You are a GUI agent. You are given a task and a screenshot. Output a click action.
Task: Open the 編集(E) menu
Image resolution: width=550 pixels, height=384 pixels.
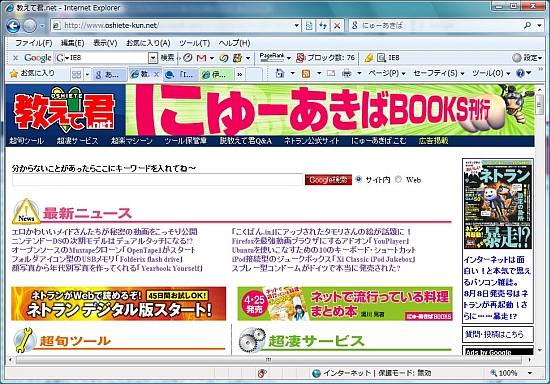(x=73, y=43)
